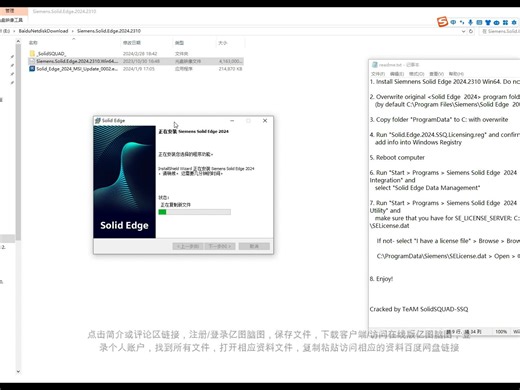Click 'Cracked by TeAM SolidSQUAD-SSQ' line in Notepad

419,309
